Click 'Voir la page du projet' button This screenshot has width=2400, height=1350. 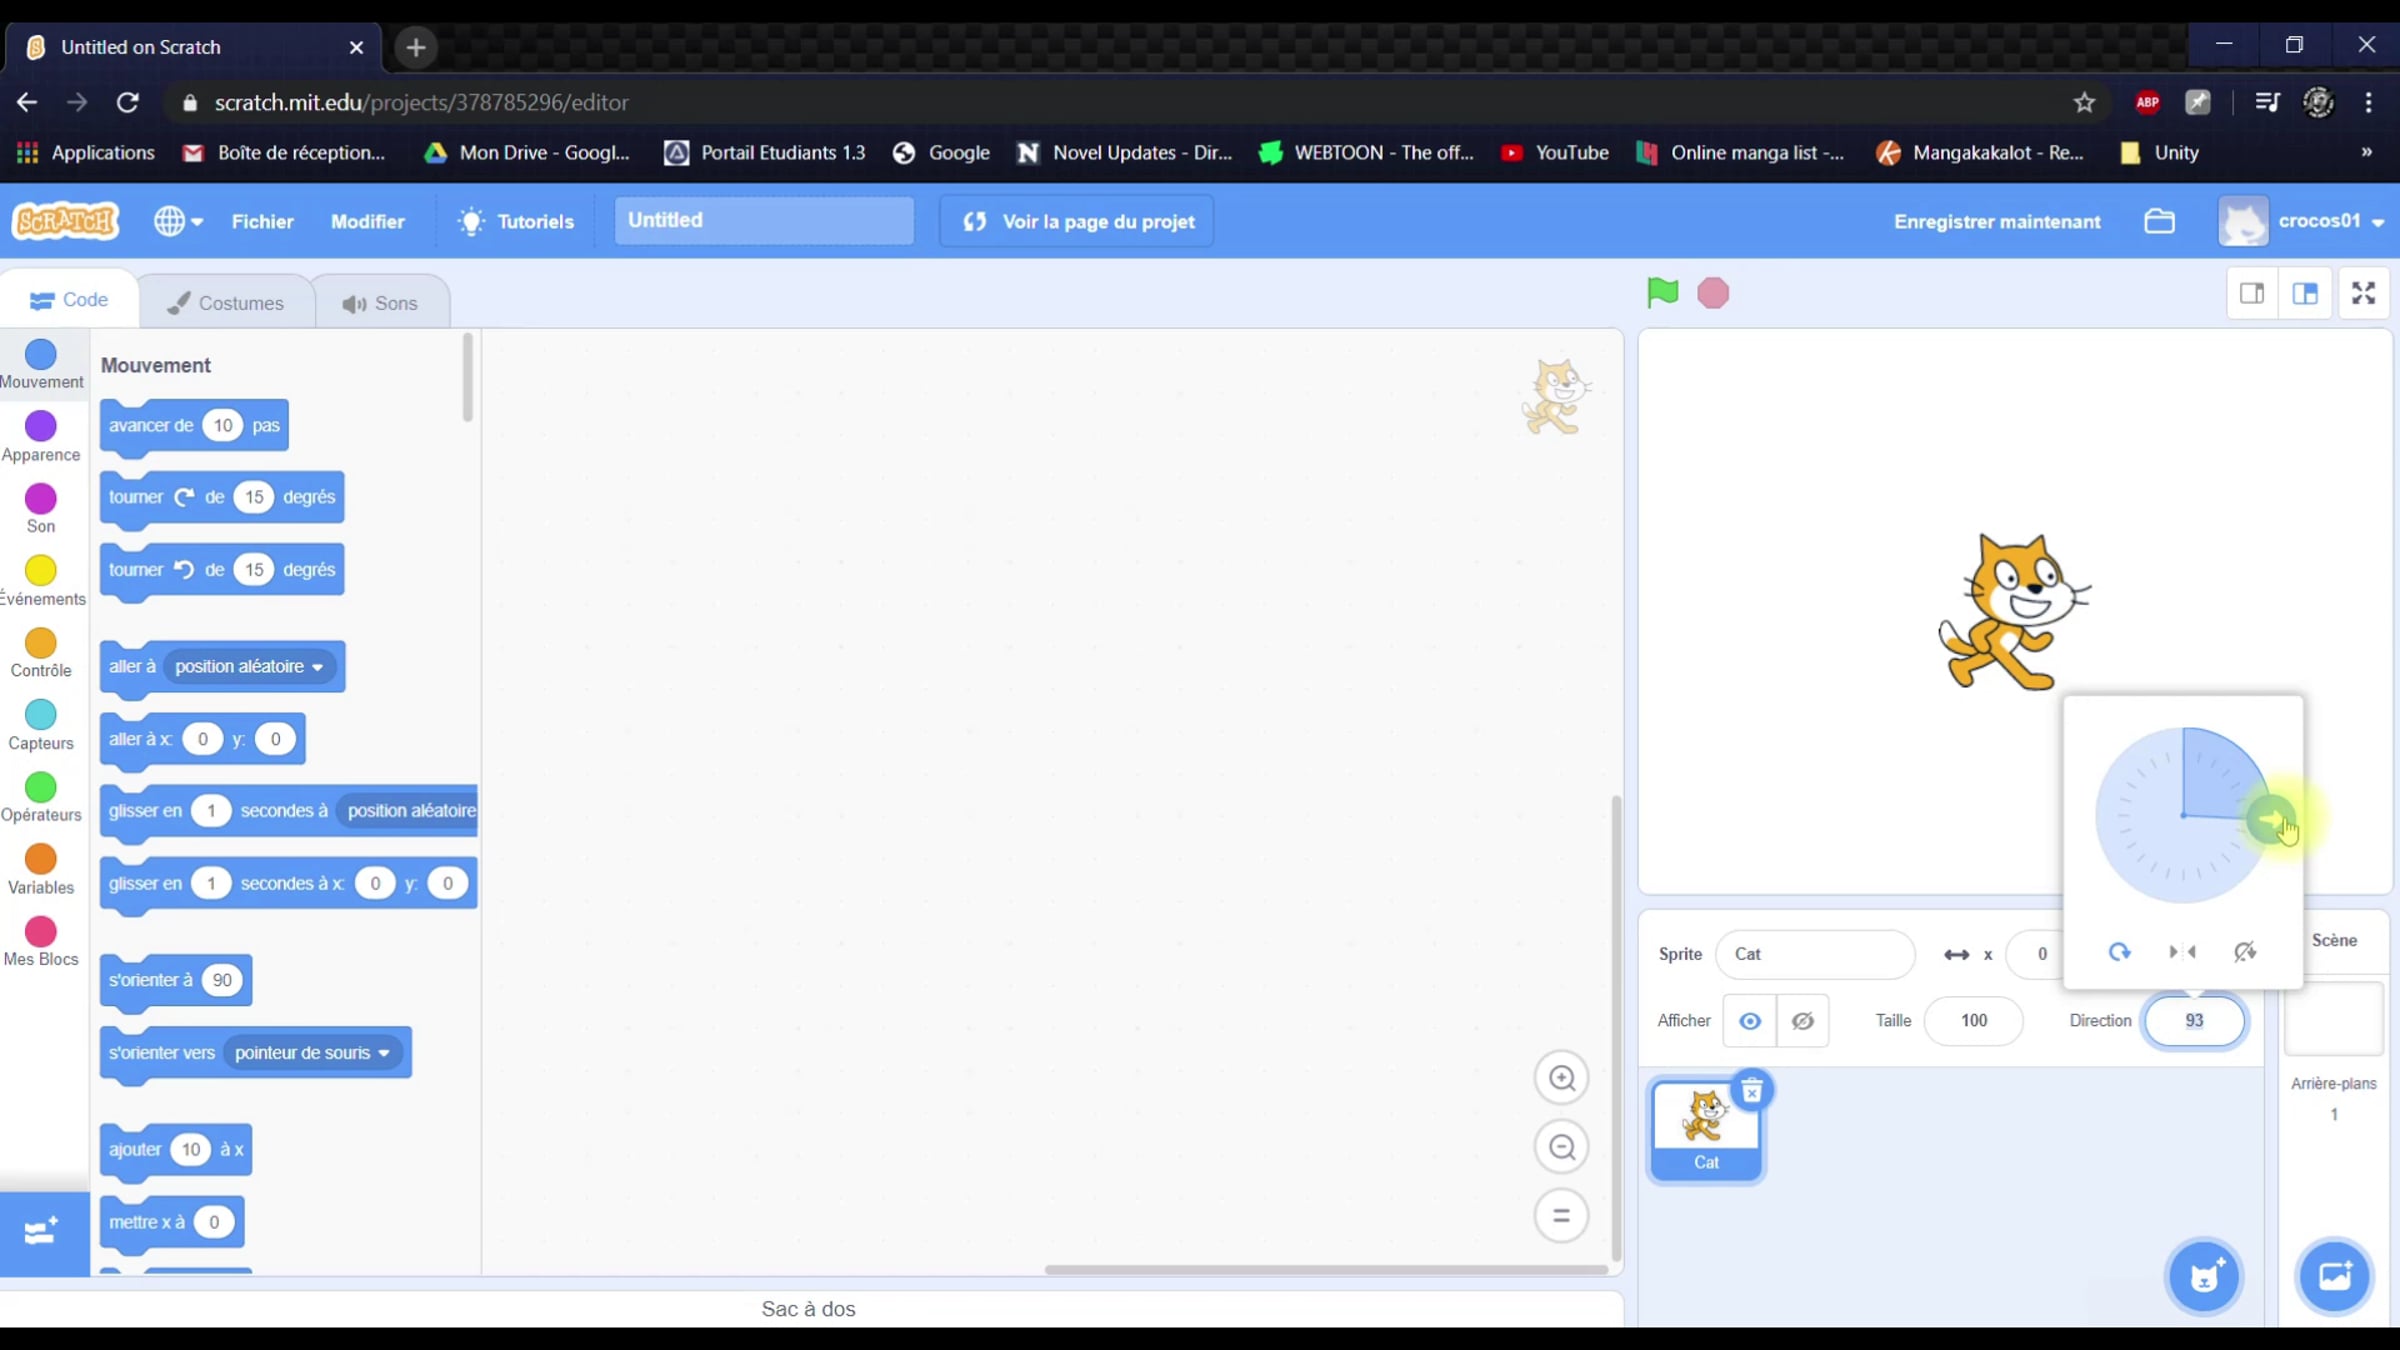point(1077,221)
